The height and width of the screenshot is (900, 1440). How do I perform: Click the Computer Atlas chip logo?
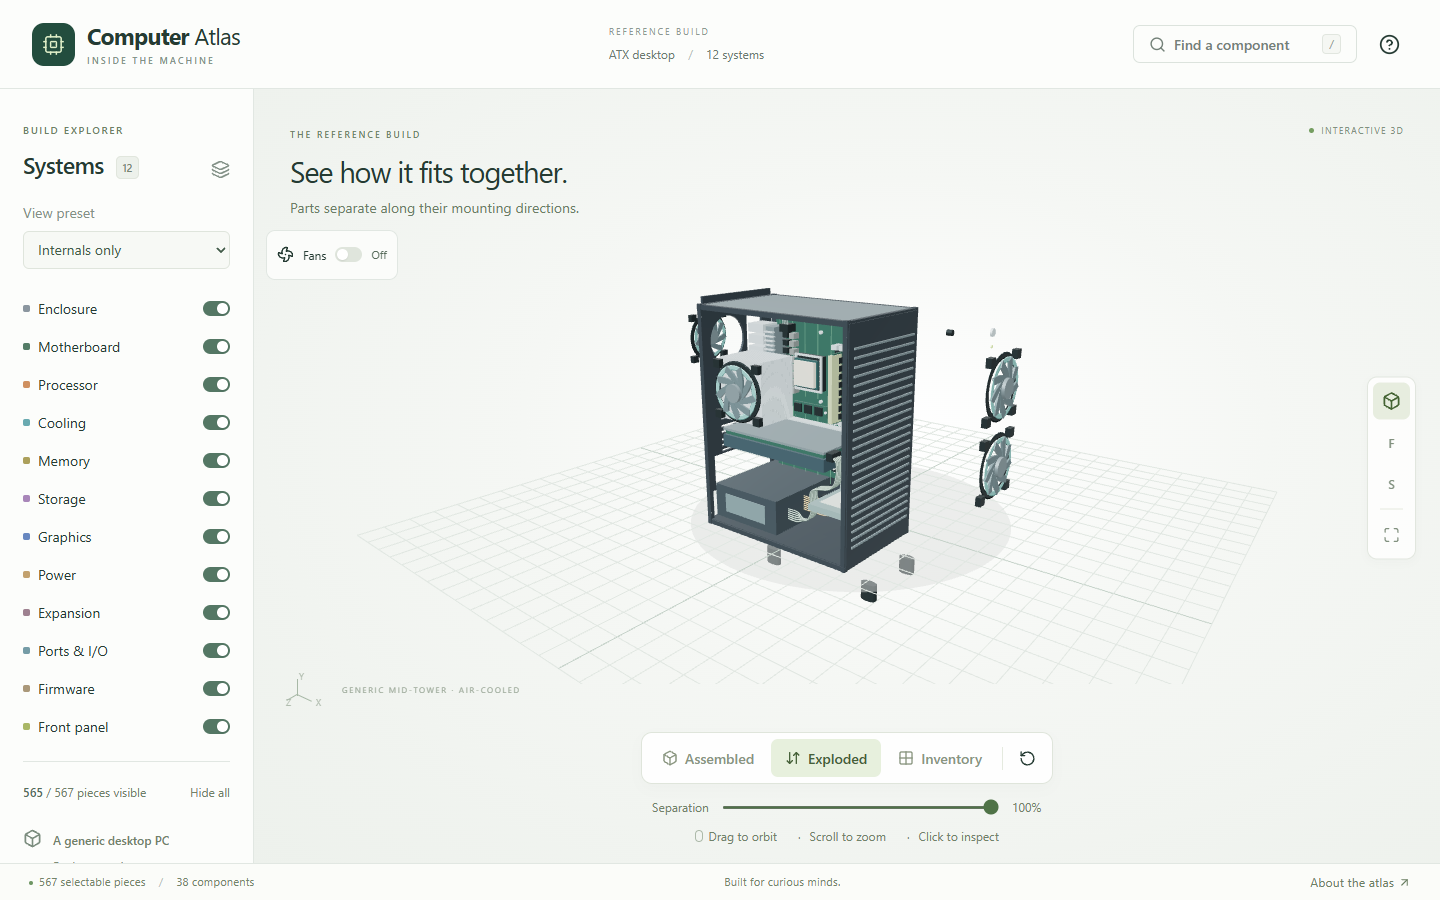tap(53, 45)
